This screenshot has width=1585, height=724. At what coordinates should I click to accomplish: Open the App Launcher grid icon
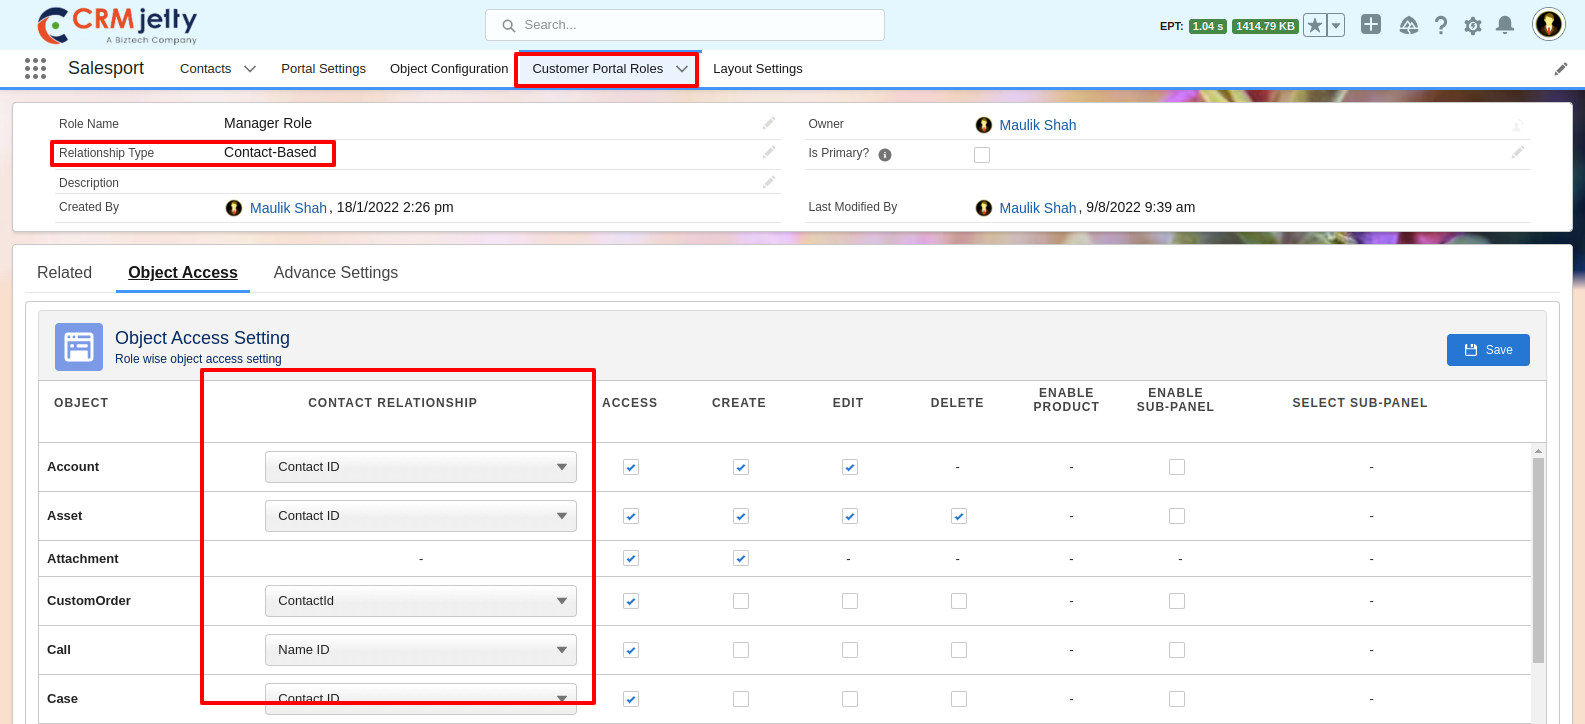(35, 68)
